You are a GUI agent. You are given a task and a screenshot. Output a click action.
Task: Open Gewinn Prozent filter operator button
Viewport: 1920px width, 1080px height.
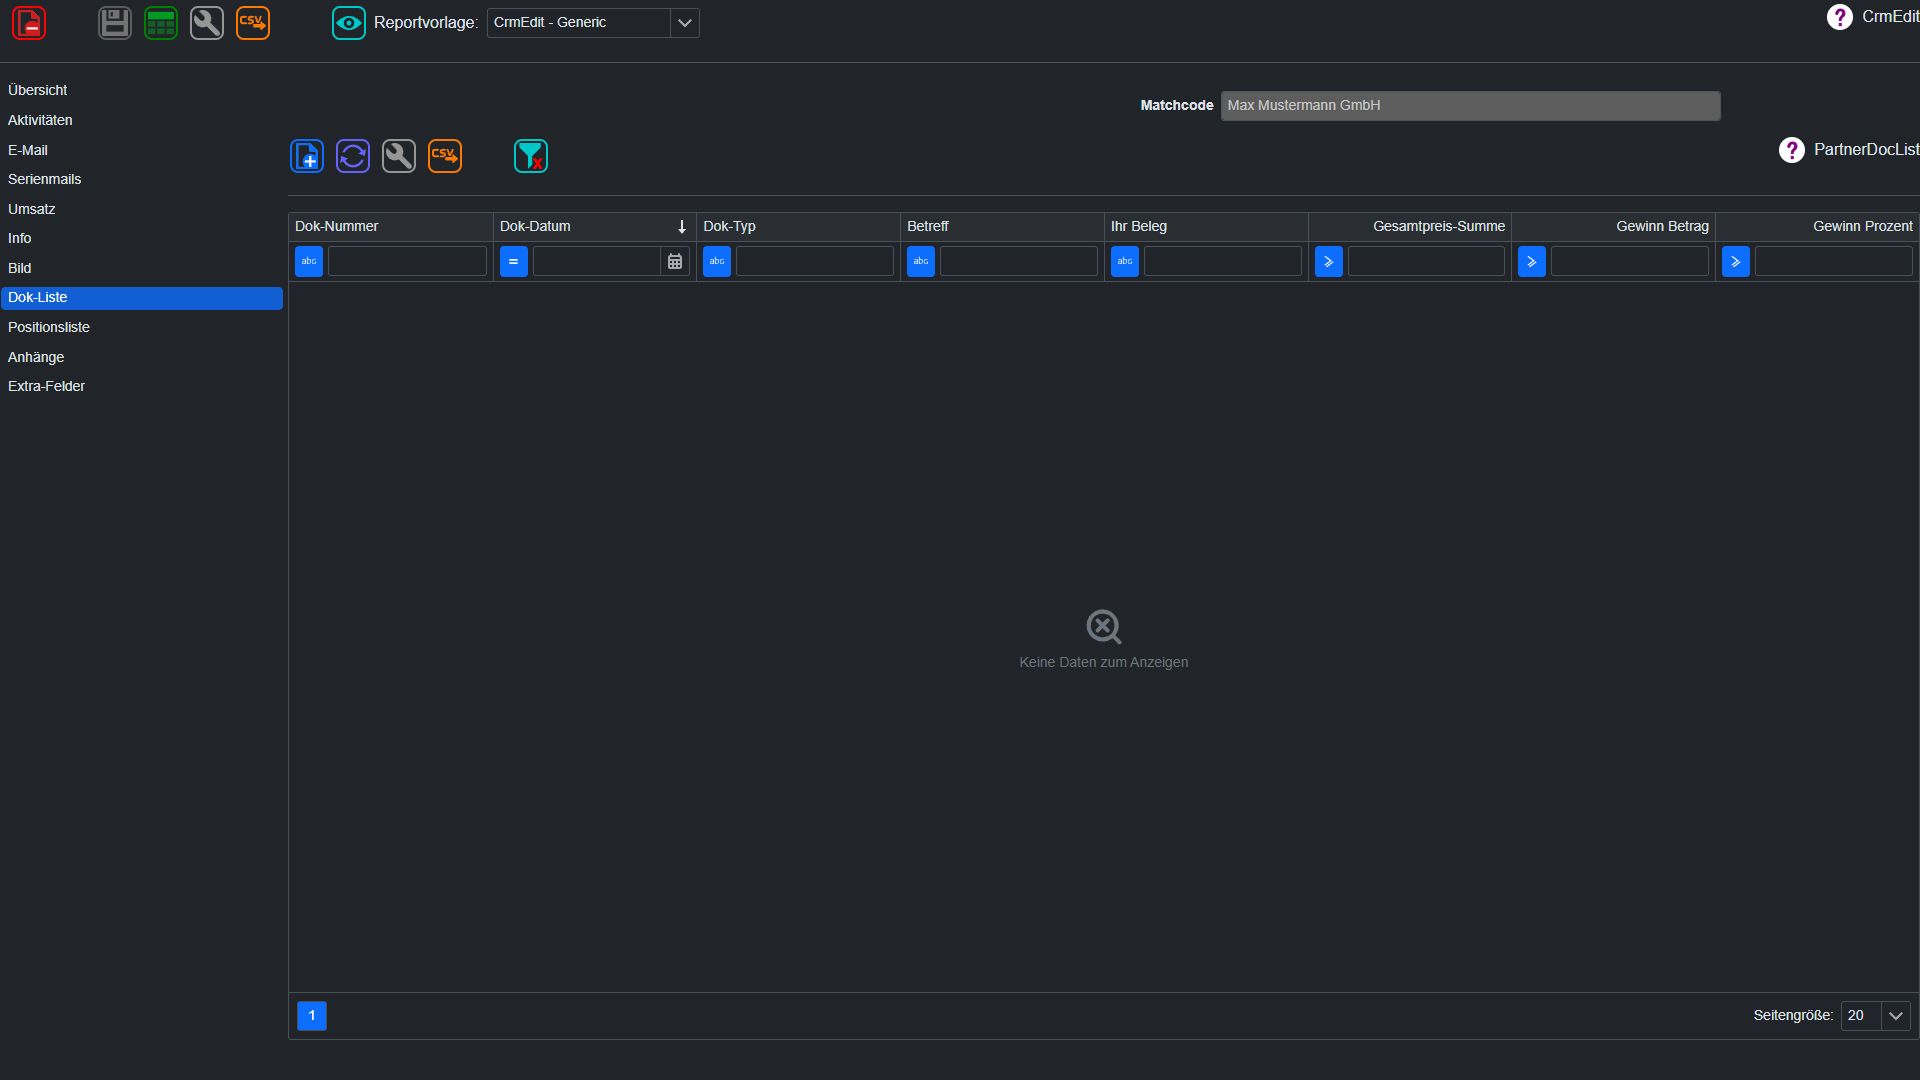[x=1736, y=261]
